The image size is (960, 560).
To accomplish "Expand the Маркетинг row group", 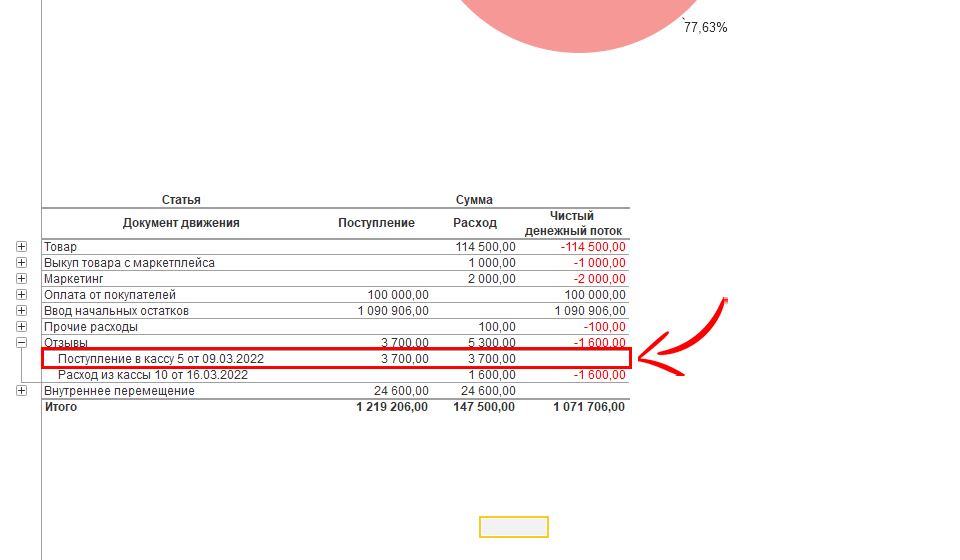I will coord(22,279).
